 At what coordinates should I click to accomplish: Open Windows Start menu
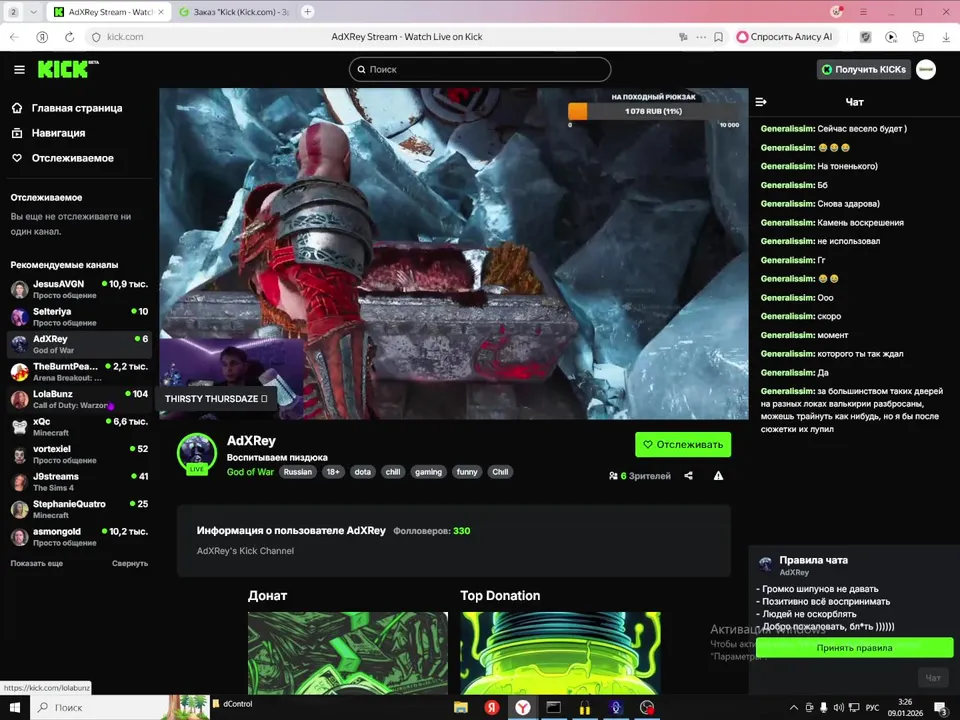click(15, 708)
